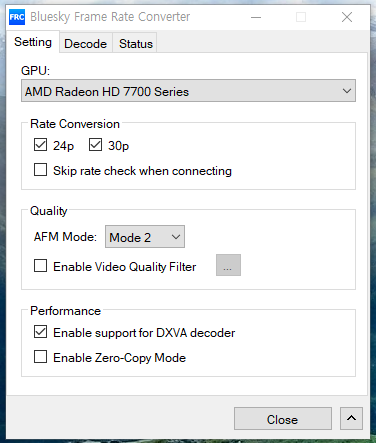Uncheck the 24p rate conversion checkbox
The width and height of the screenshot is (376, 443).
pos(40,145)
